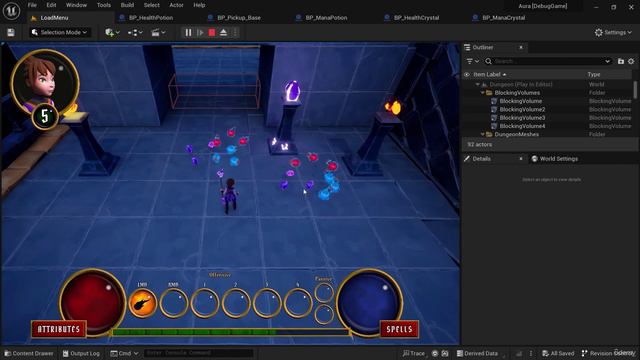This screenshot has height=360, width=640.
Task: Switch to the BP_Pickup_Base tab
Action: click(239, 18)
